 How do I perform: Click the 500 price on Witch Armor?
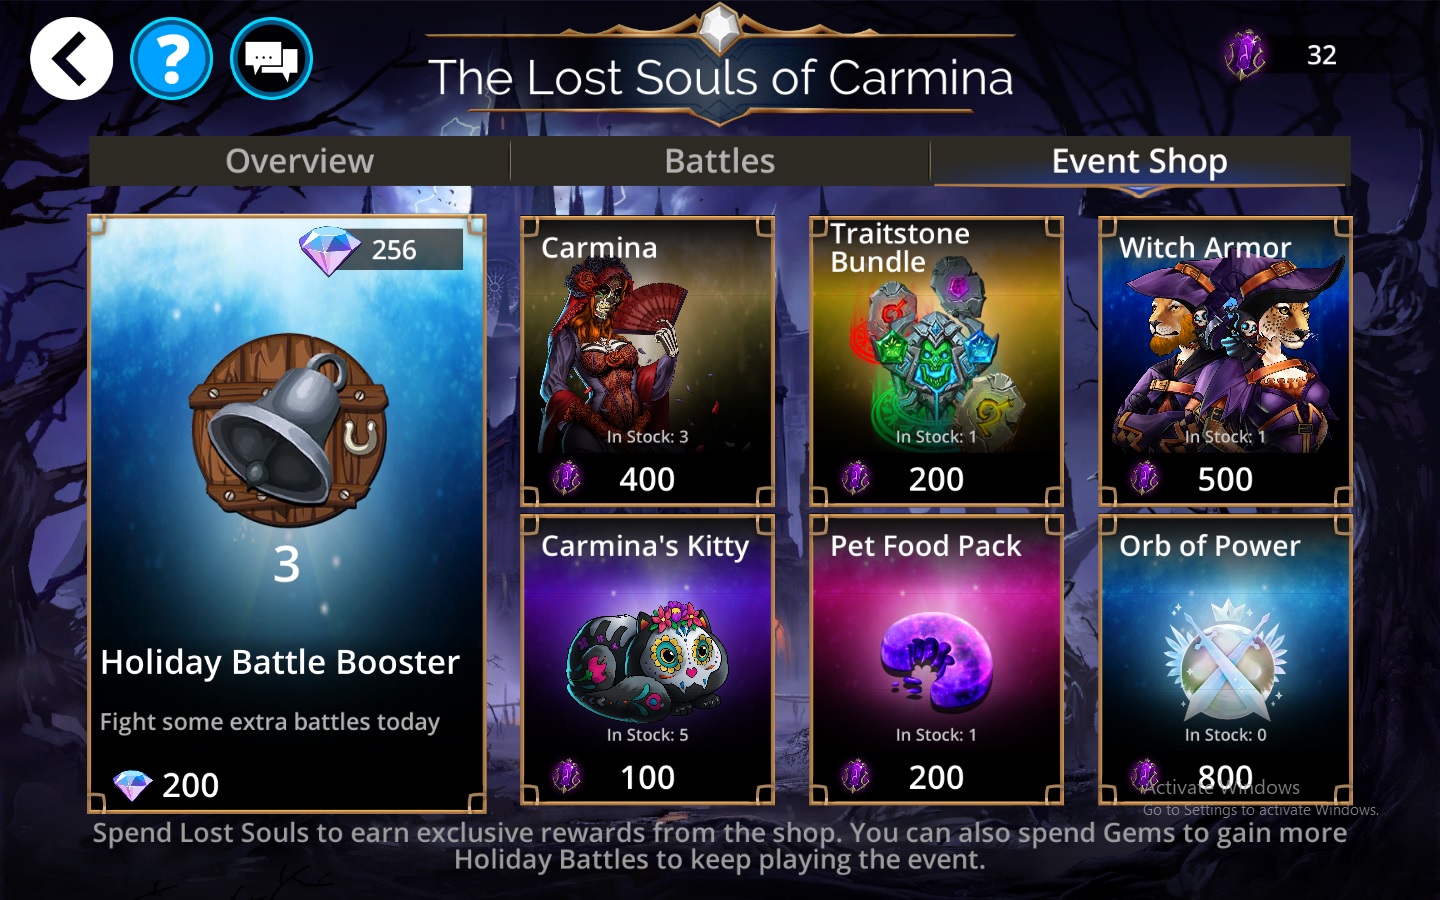pos(1225,480)
